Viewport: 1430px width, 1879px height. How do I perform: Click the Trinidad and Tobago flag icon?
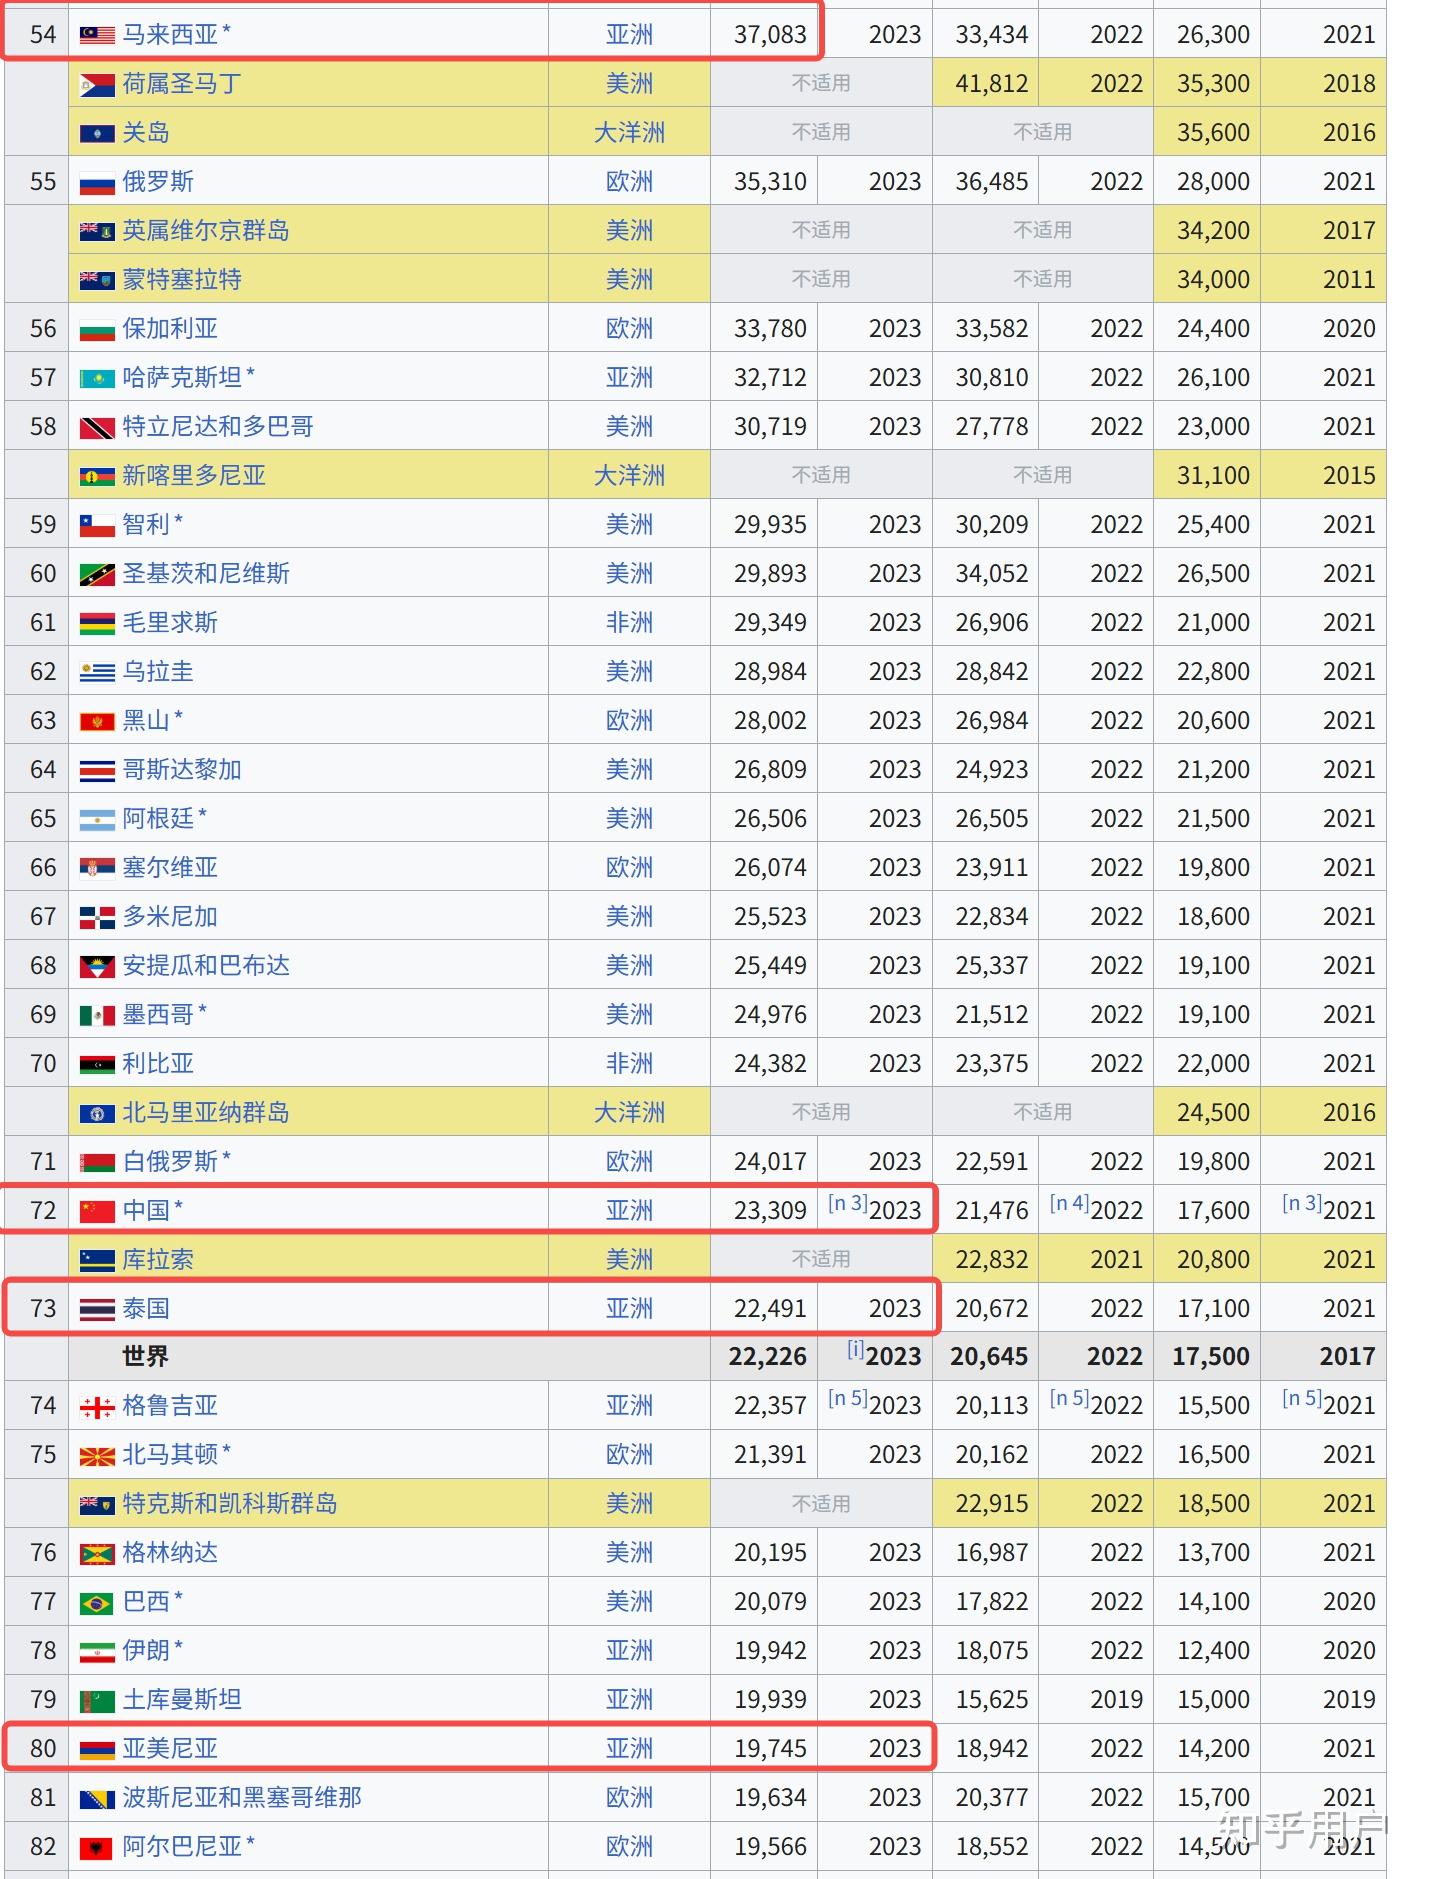(x=97, y=427)
